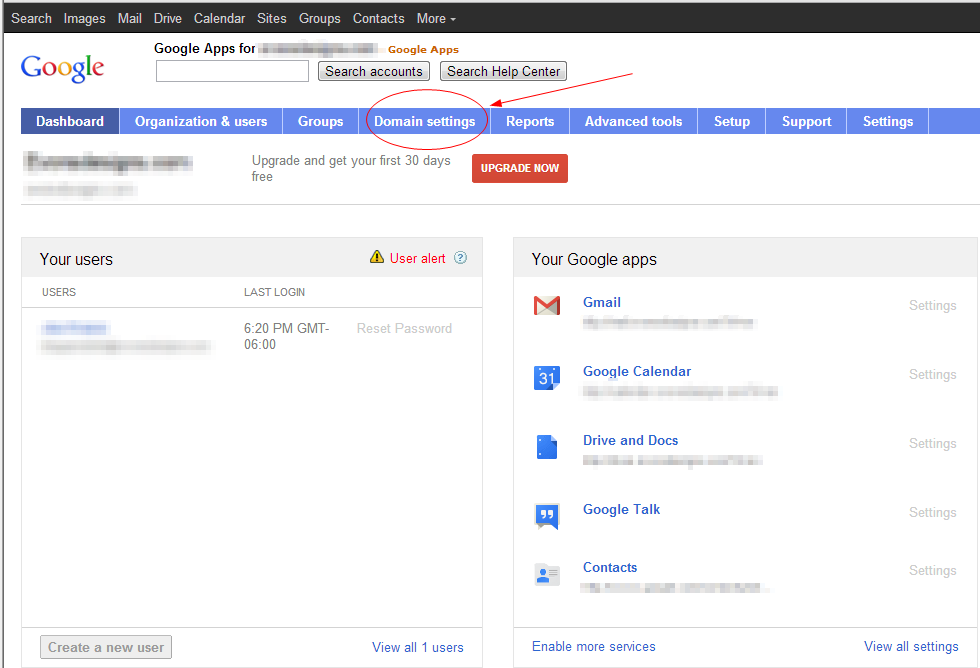The width and height of the screenshot is (980, 668).
Task: Click Enable more services link
Action: [x=594, y=647]
